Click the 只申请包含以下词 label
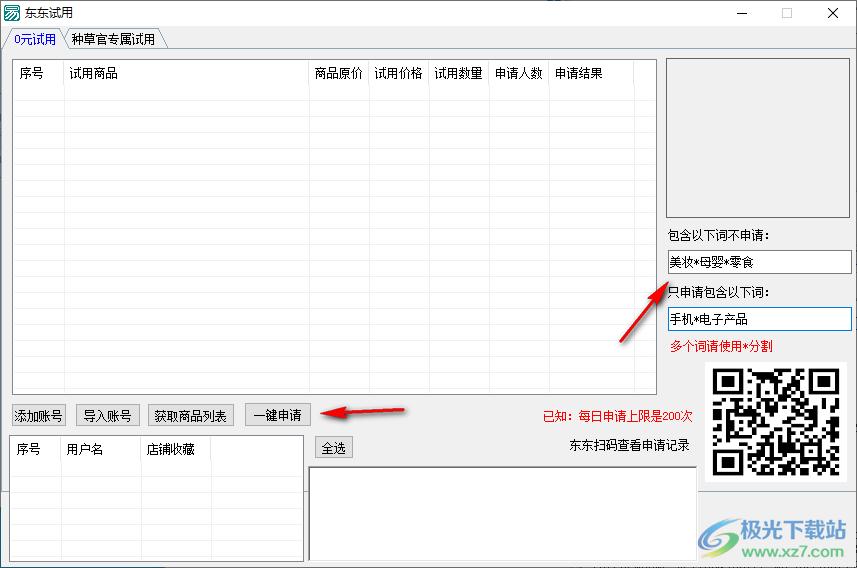The height and width of the screenshot is (568, 857). point(719,292)
